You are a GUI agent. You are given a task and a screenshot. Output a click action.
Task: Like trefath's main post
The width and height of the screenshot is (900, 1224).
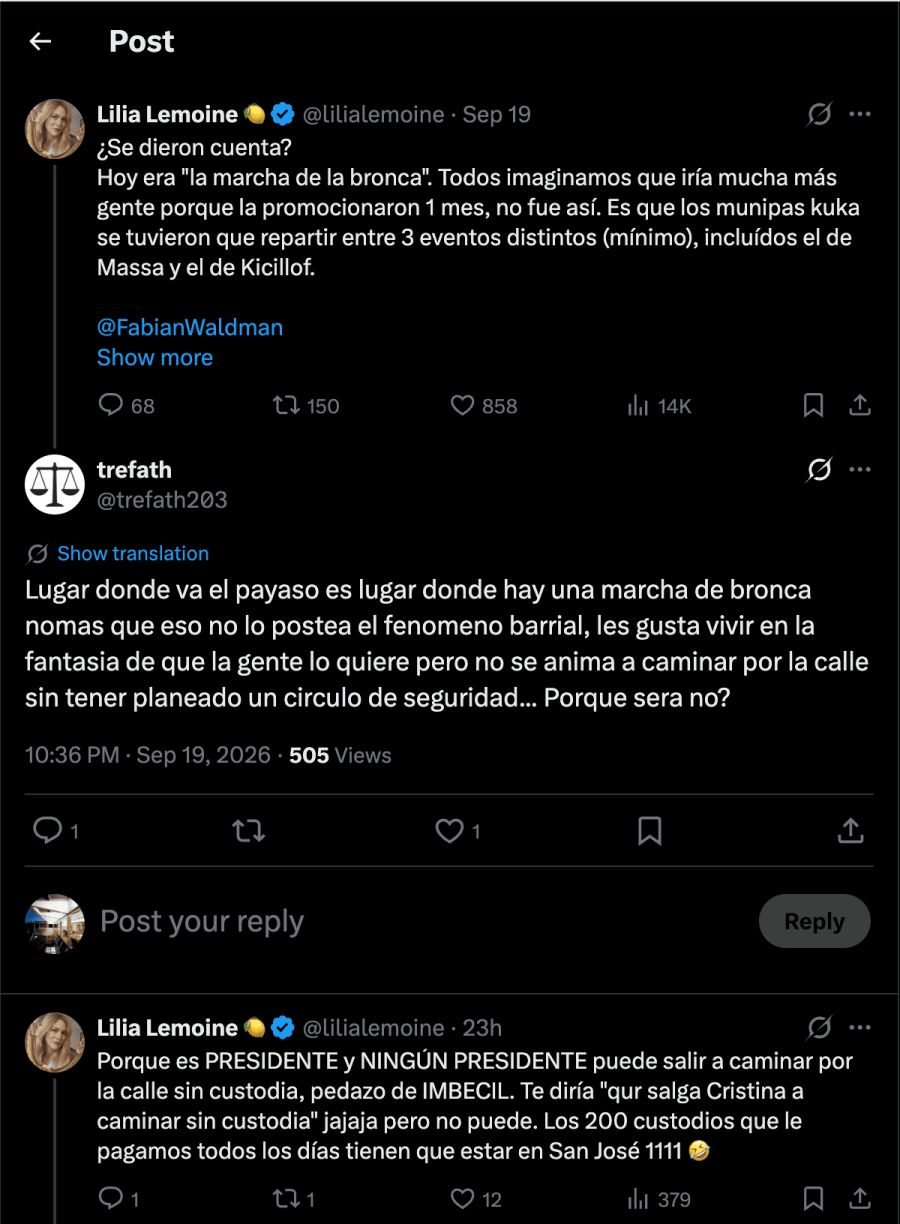pos(450,830)
